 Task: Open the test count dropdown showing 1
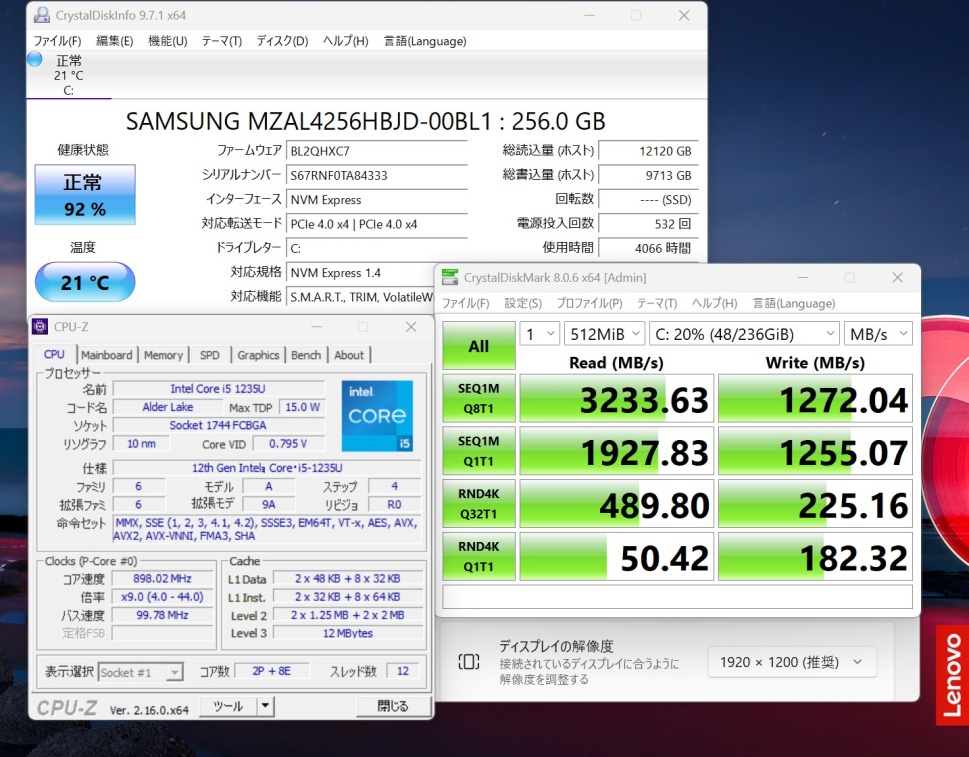click(x=540, y=334)
